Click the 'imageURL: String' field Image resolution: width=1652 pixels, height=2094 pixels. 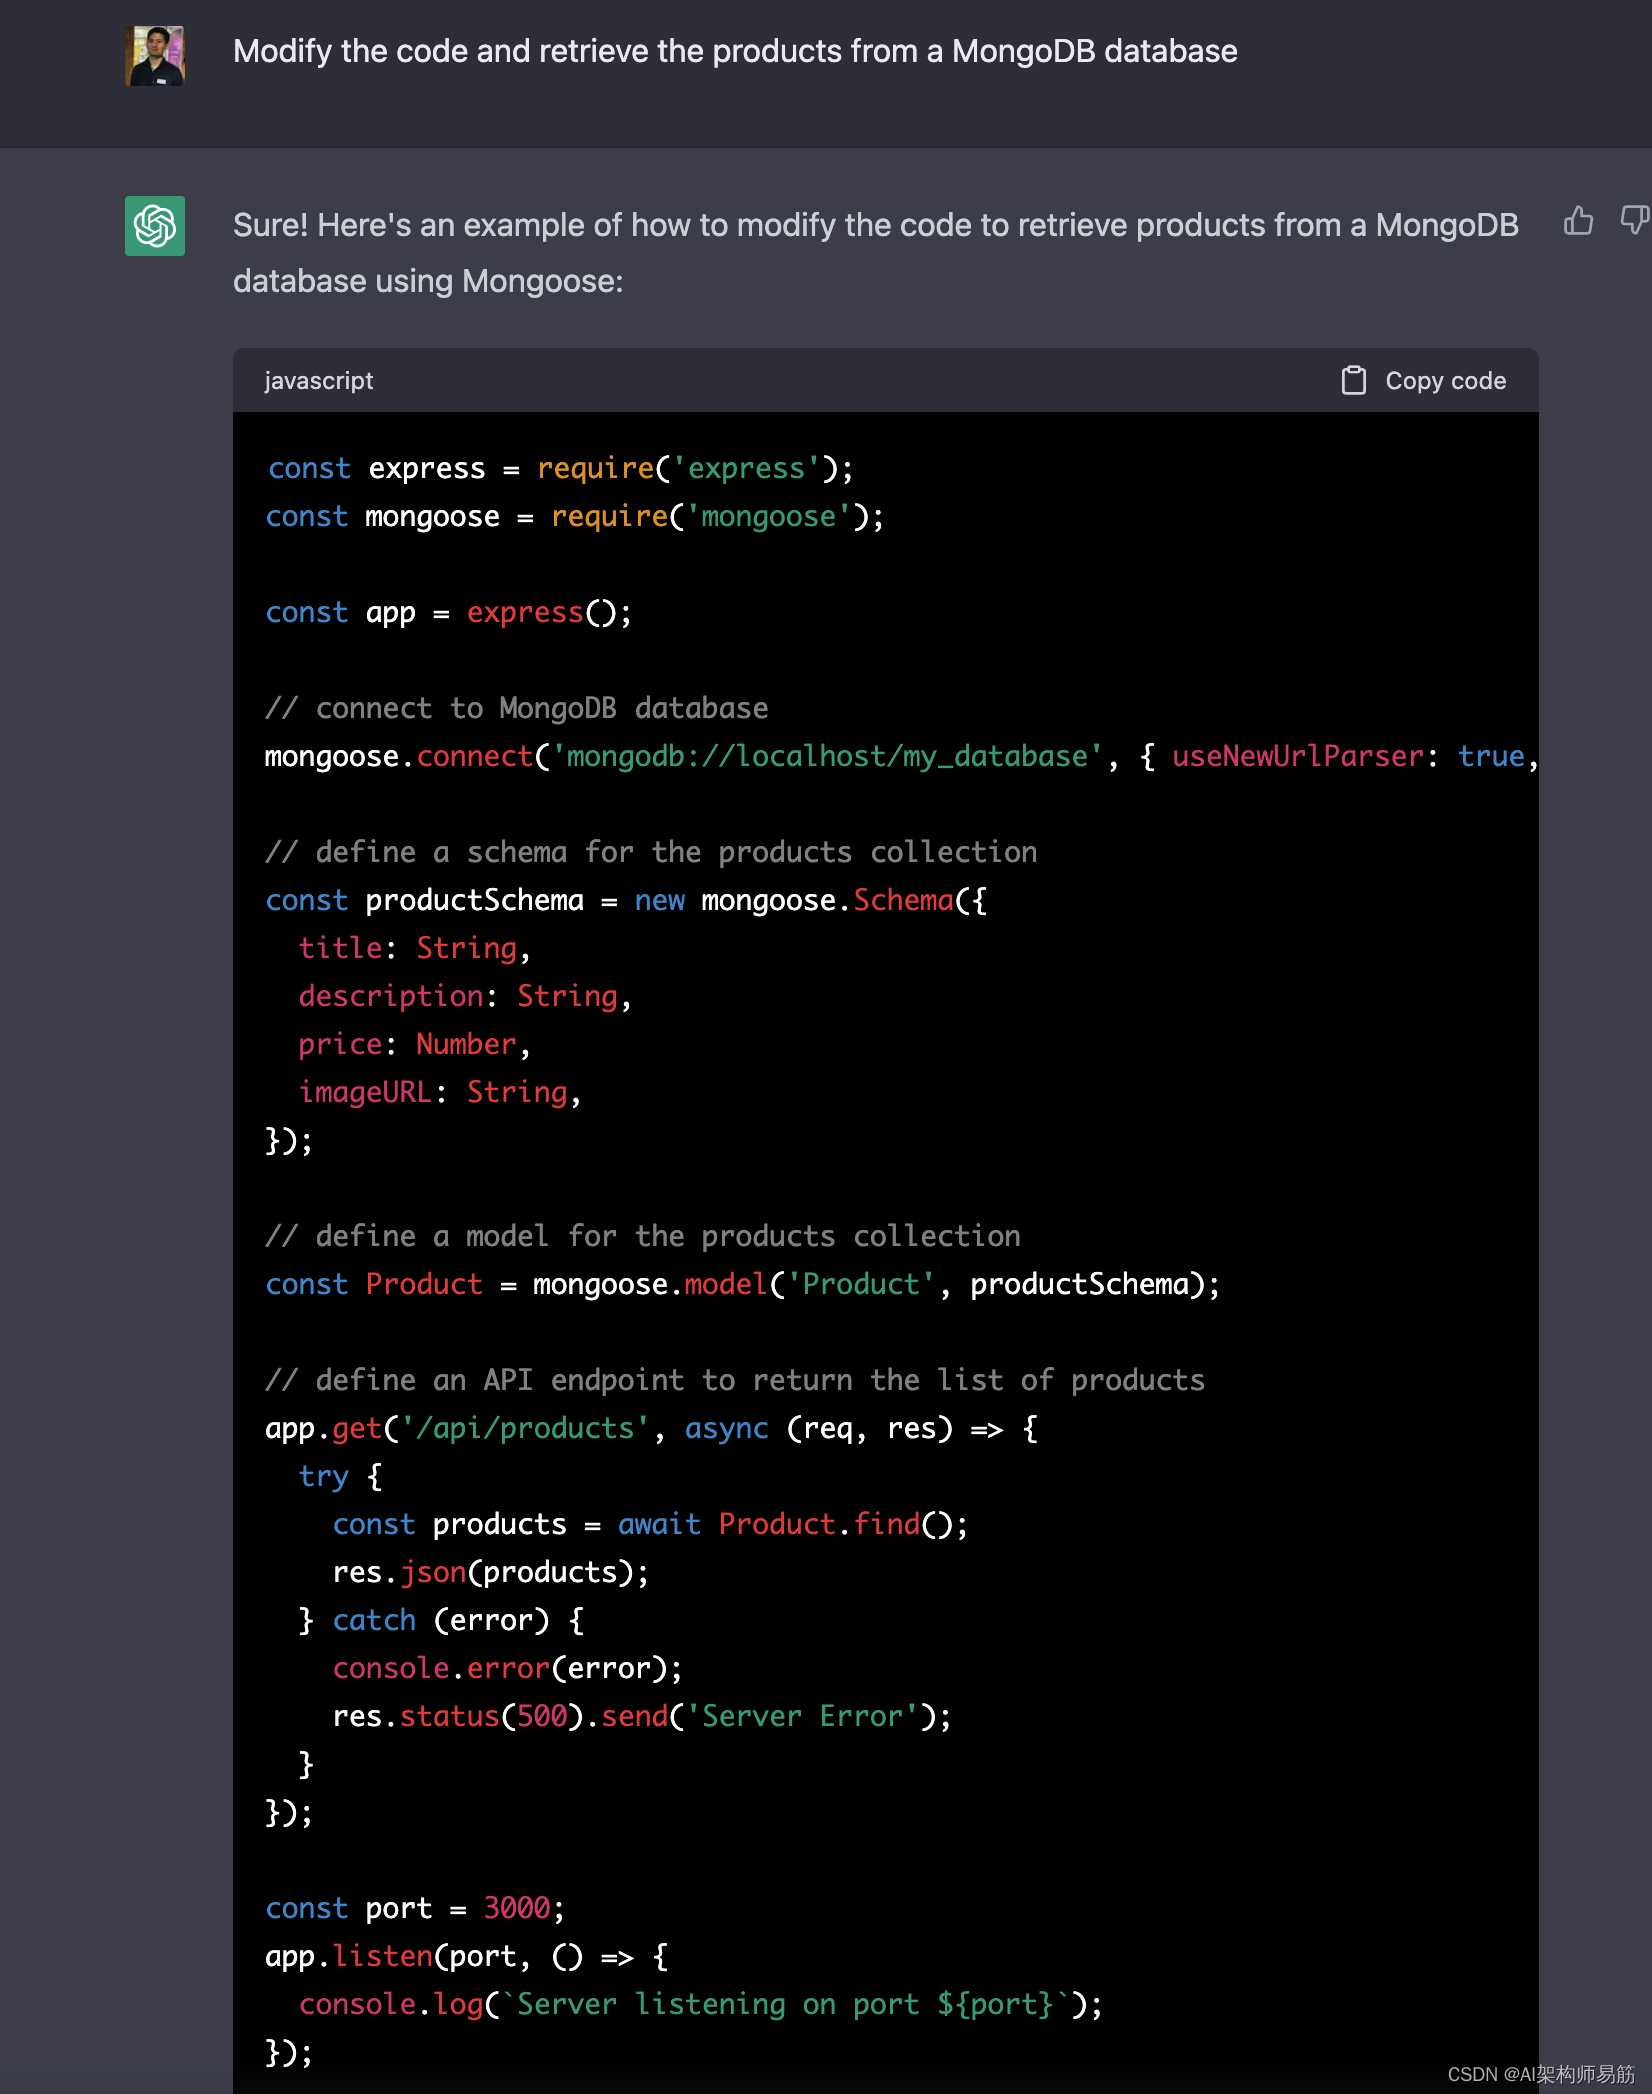tap(440, 1092)
